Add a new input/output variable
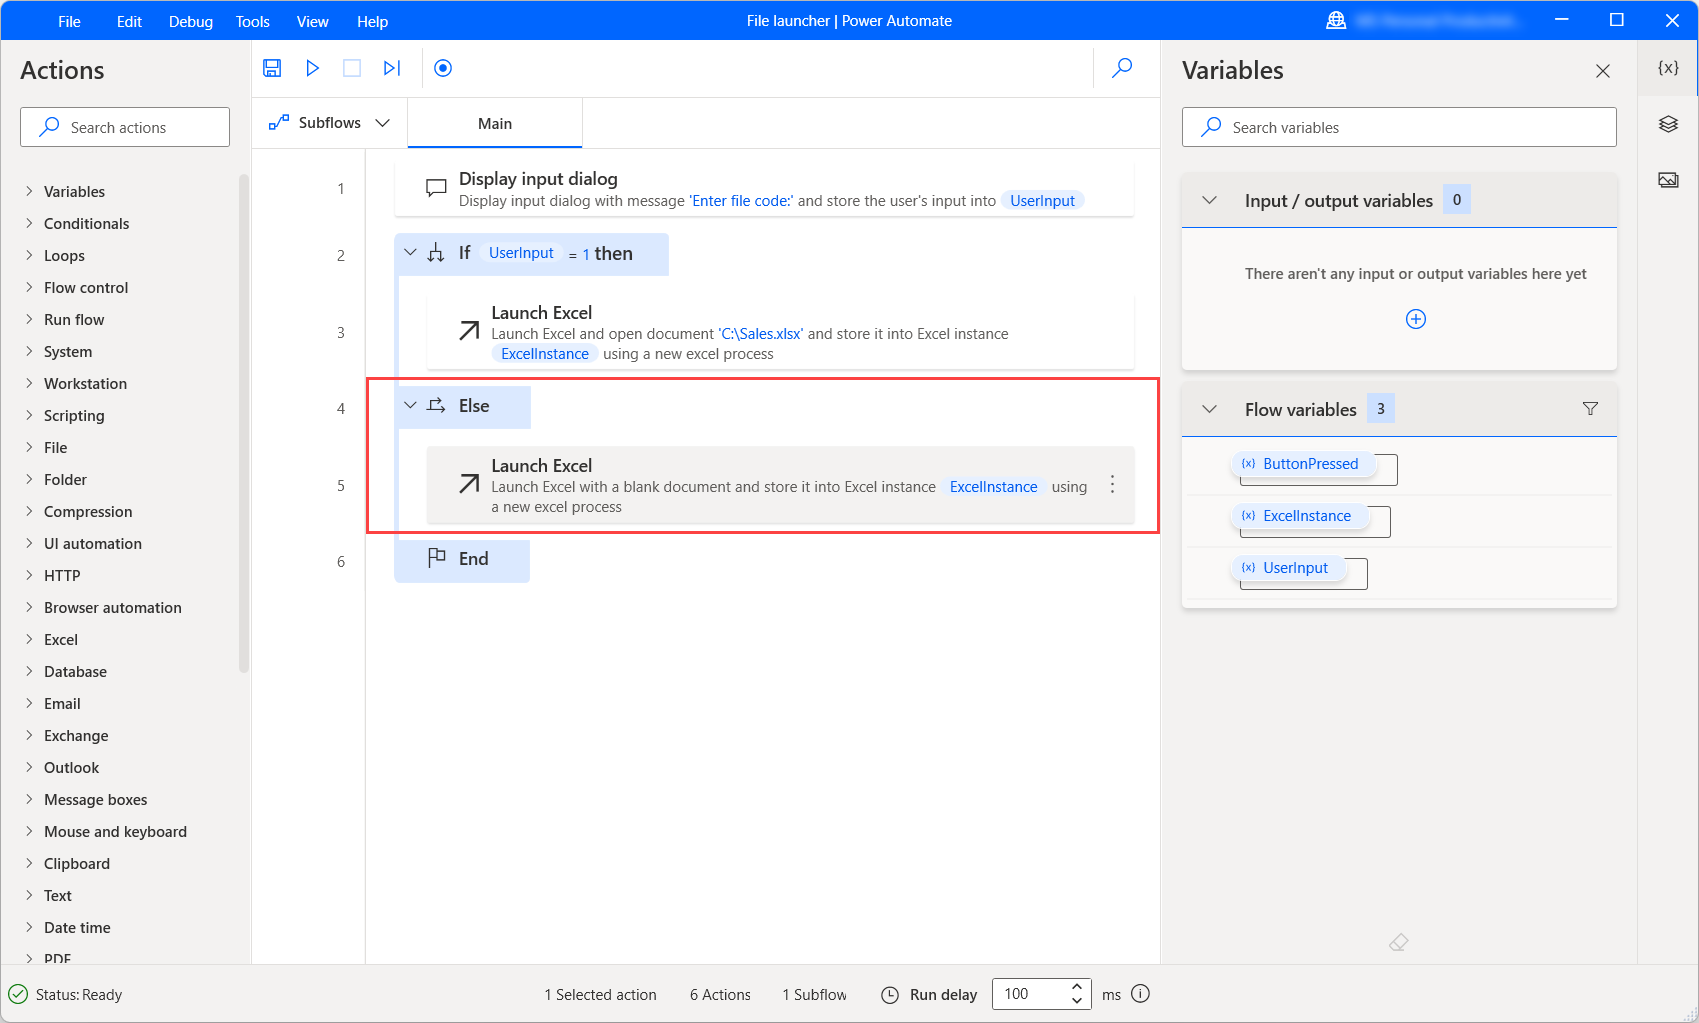Screen dimensions: 1699x1023 pos(1415,318)
